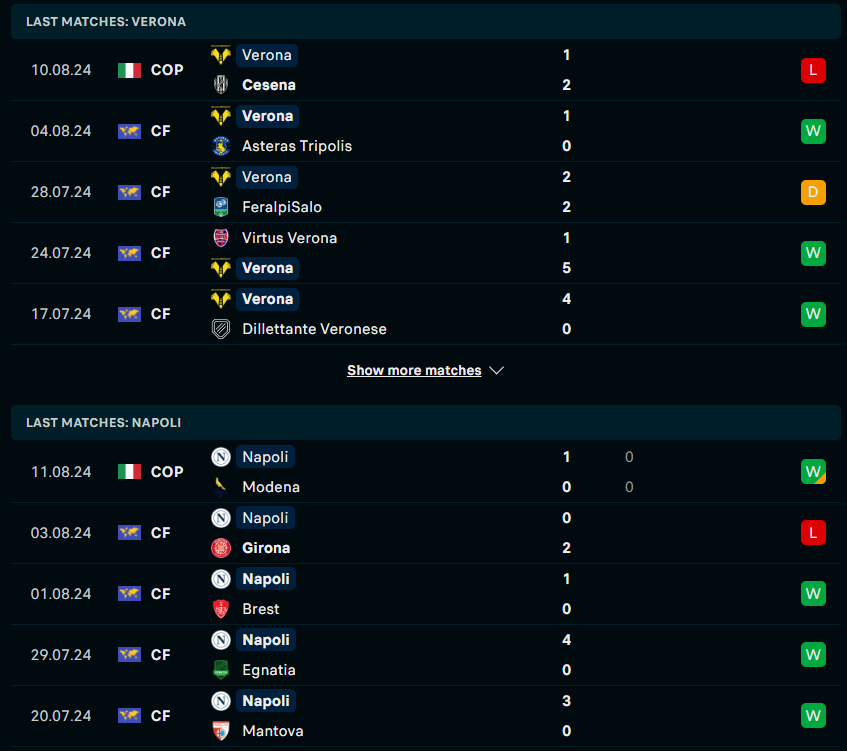Open the Girona team name

pyautogui.click(x=266, y=548)
